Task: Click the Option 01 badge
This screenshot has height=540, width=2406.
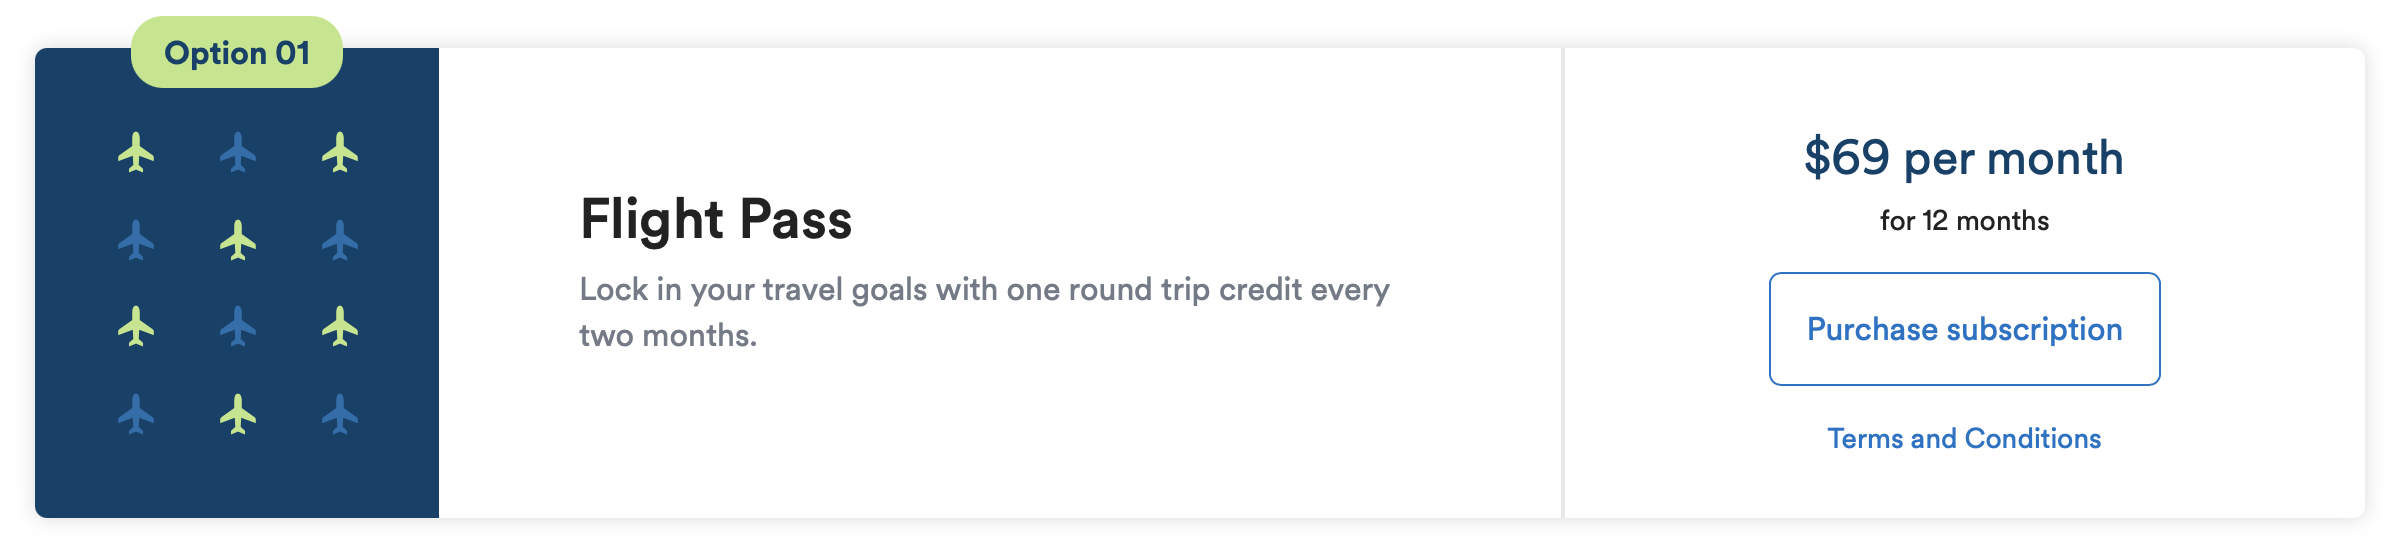Action: (237, 52)
